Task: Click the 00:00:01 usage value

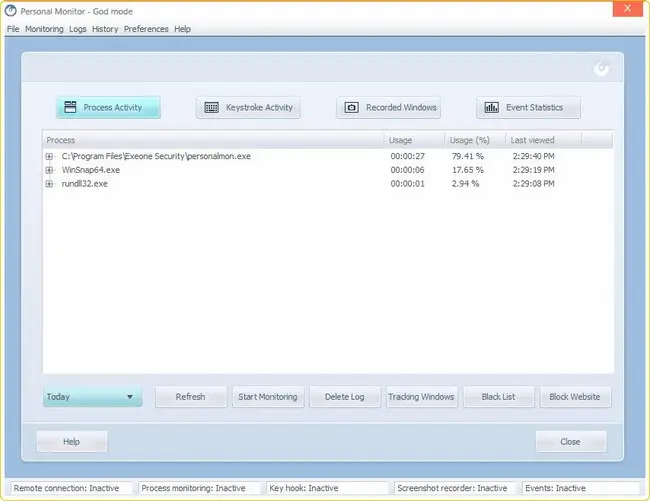Action: coord(407,184)
